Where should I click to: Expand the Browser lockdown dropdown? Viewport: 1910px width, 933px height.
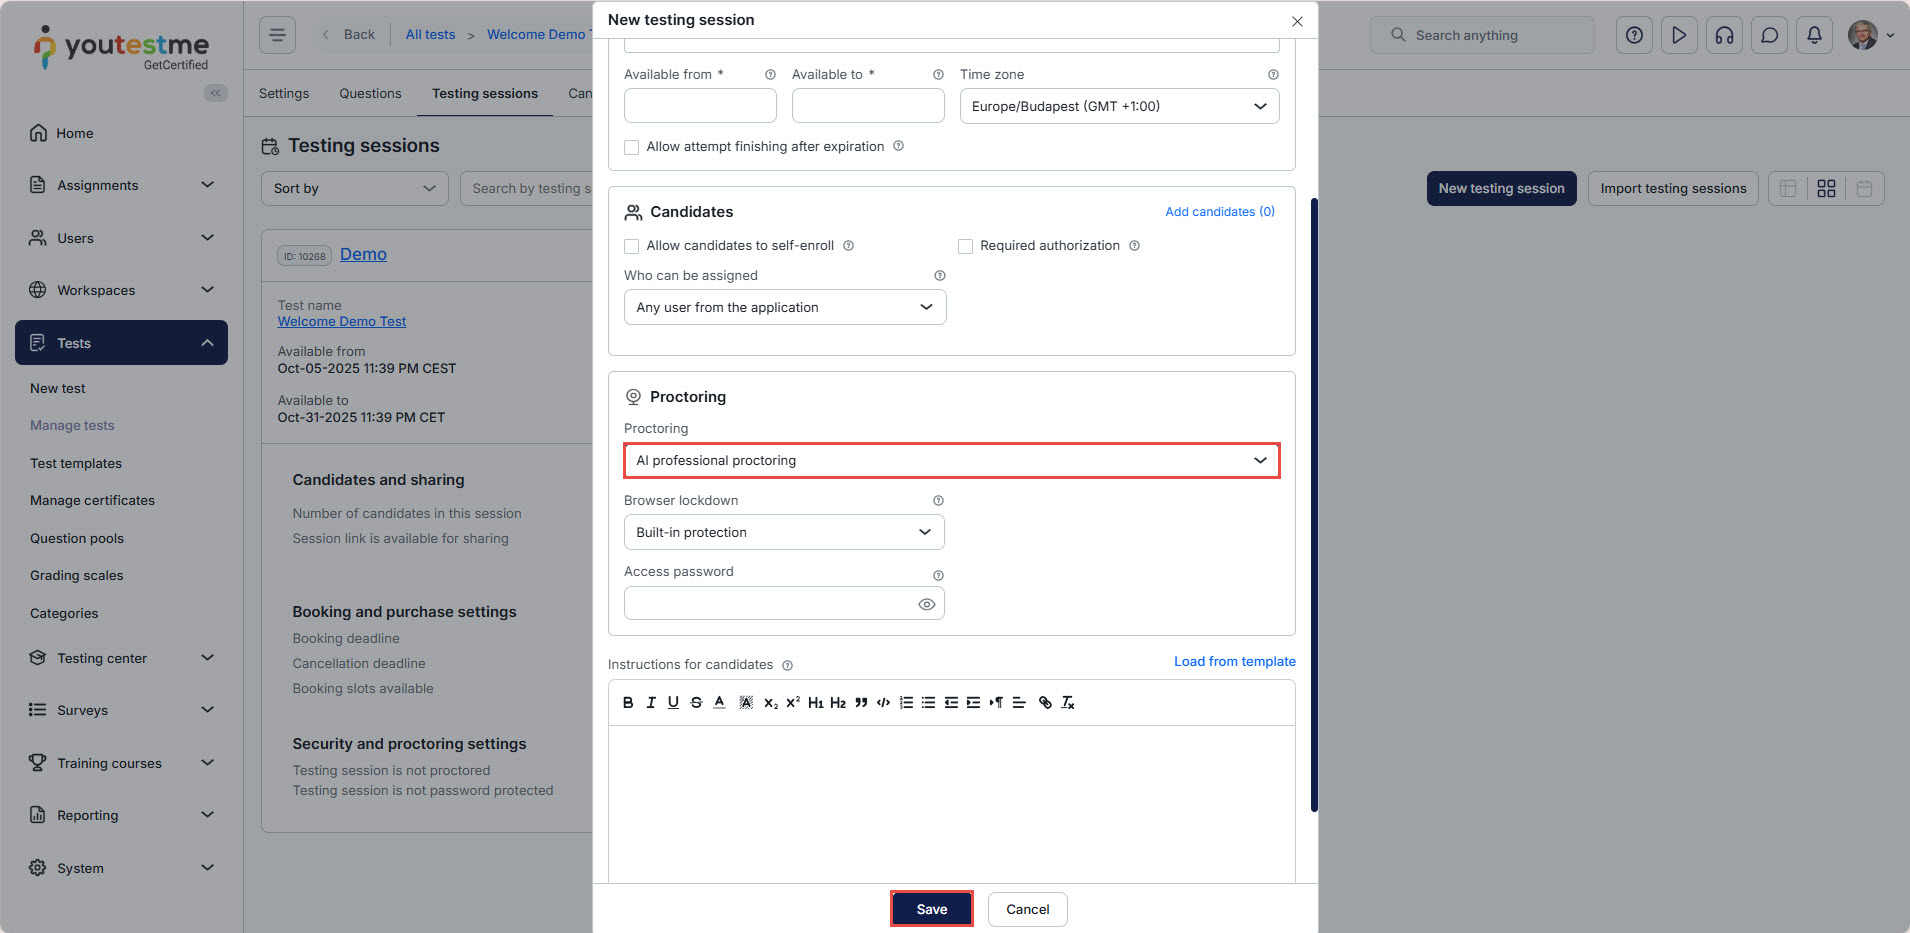(x=783, y=532)
